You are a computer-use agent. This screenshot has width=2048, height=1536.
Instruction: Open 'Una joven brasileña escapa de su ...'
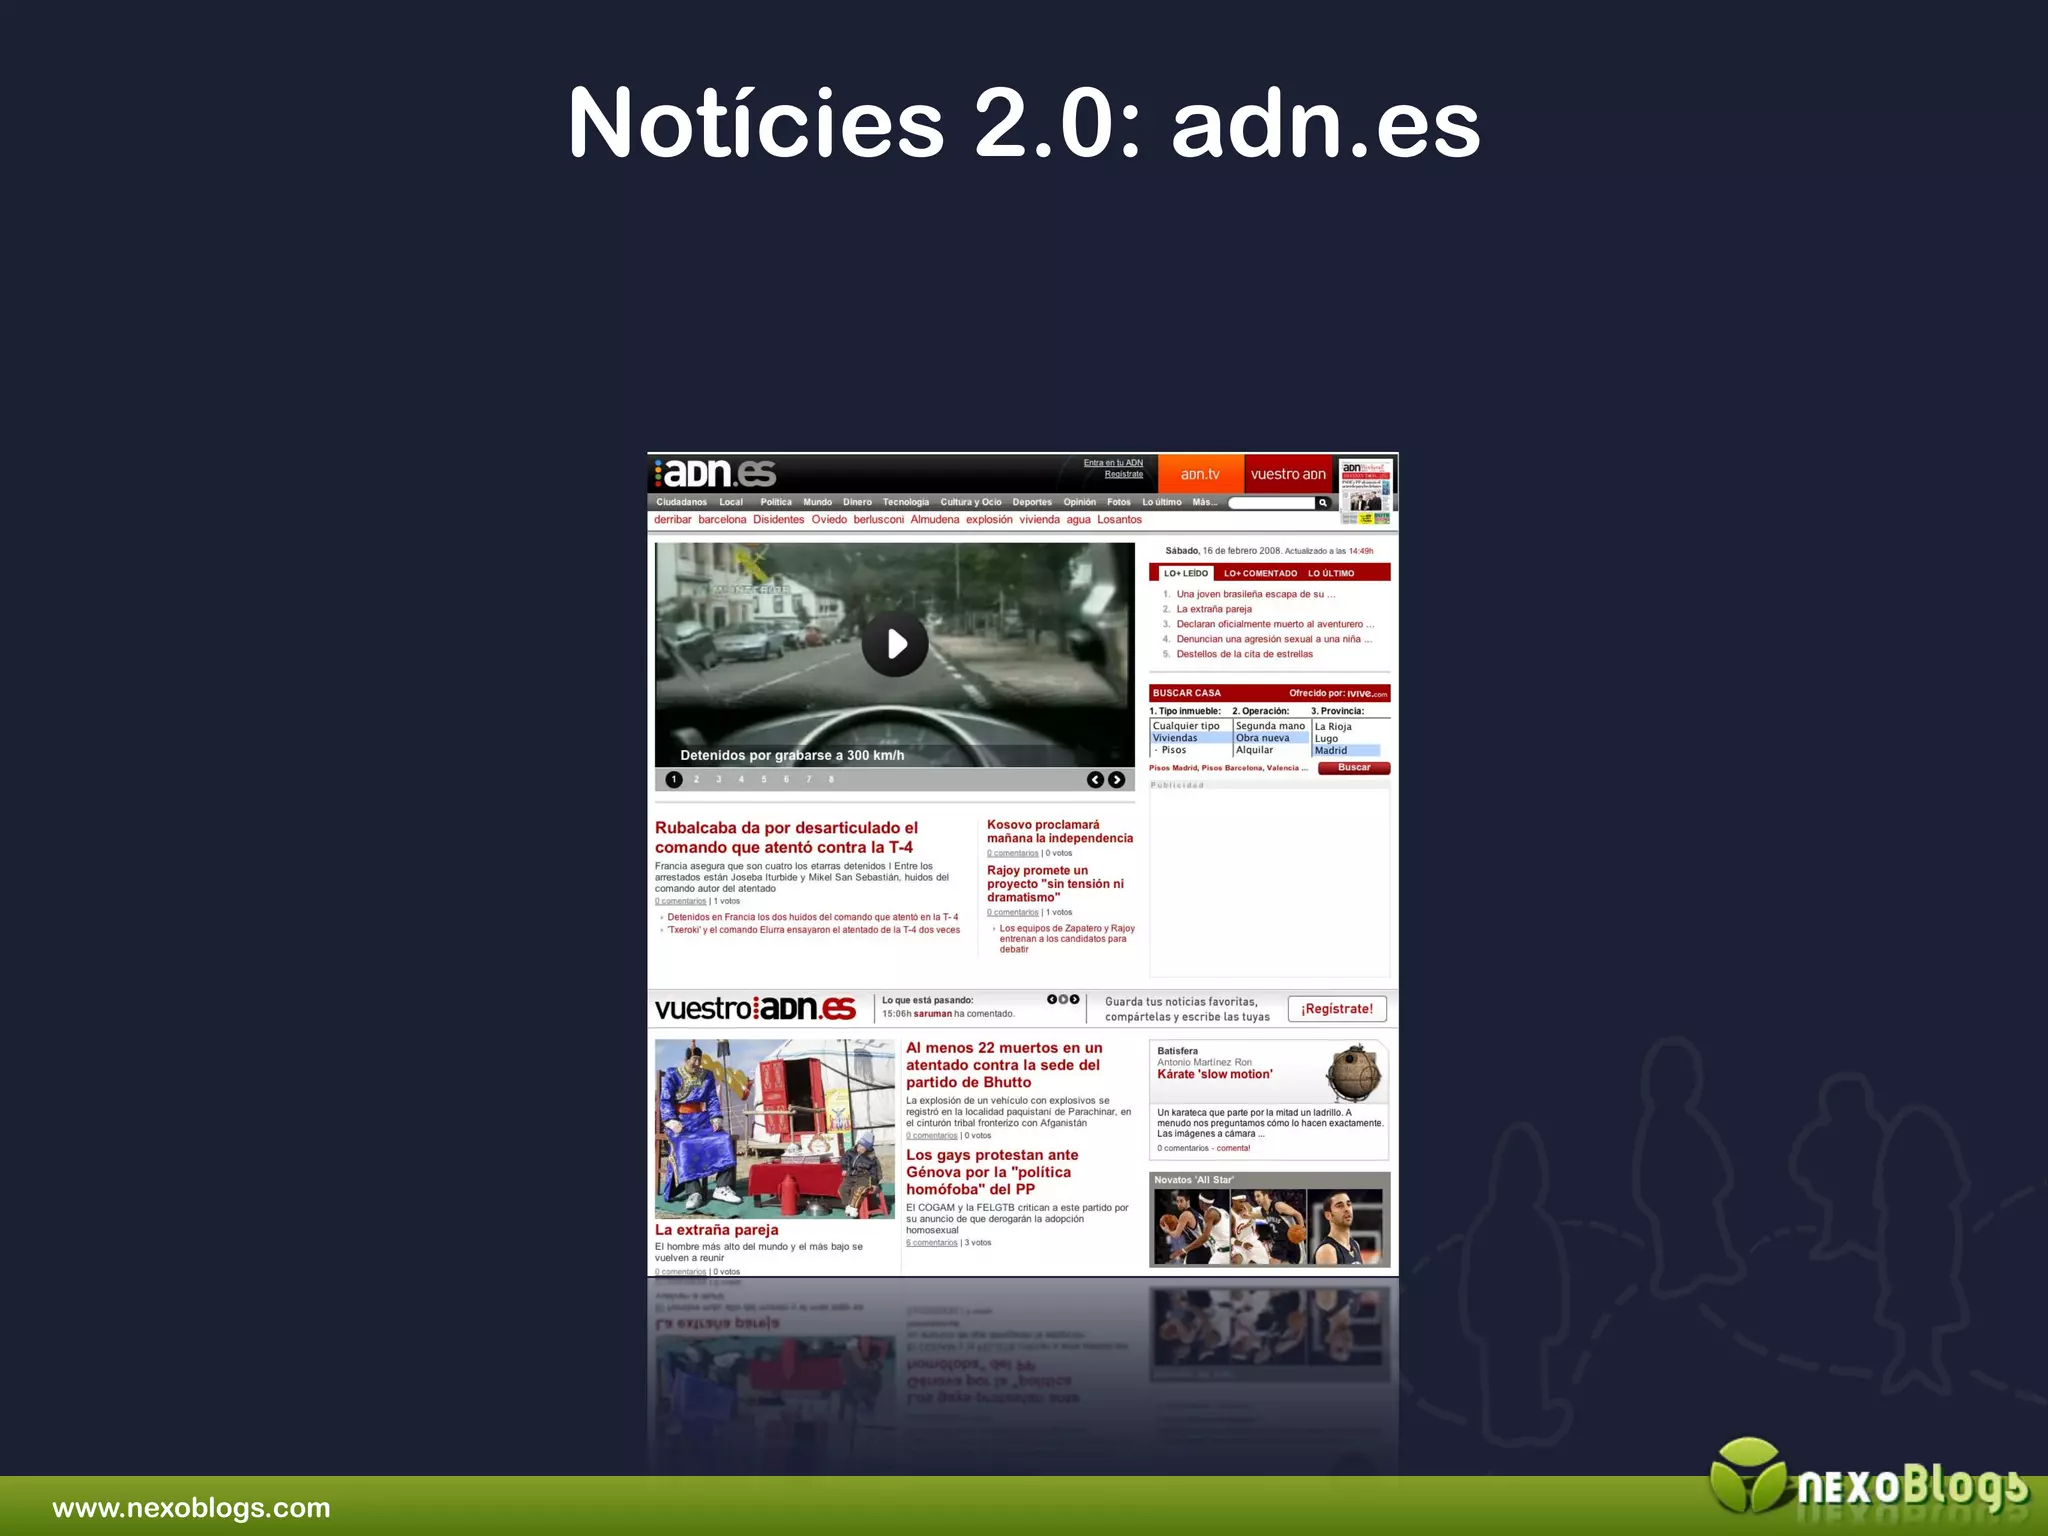coord(1256,594)
